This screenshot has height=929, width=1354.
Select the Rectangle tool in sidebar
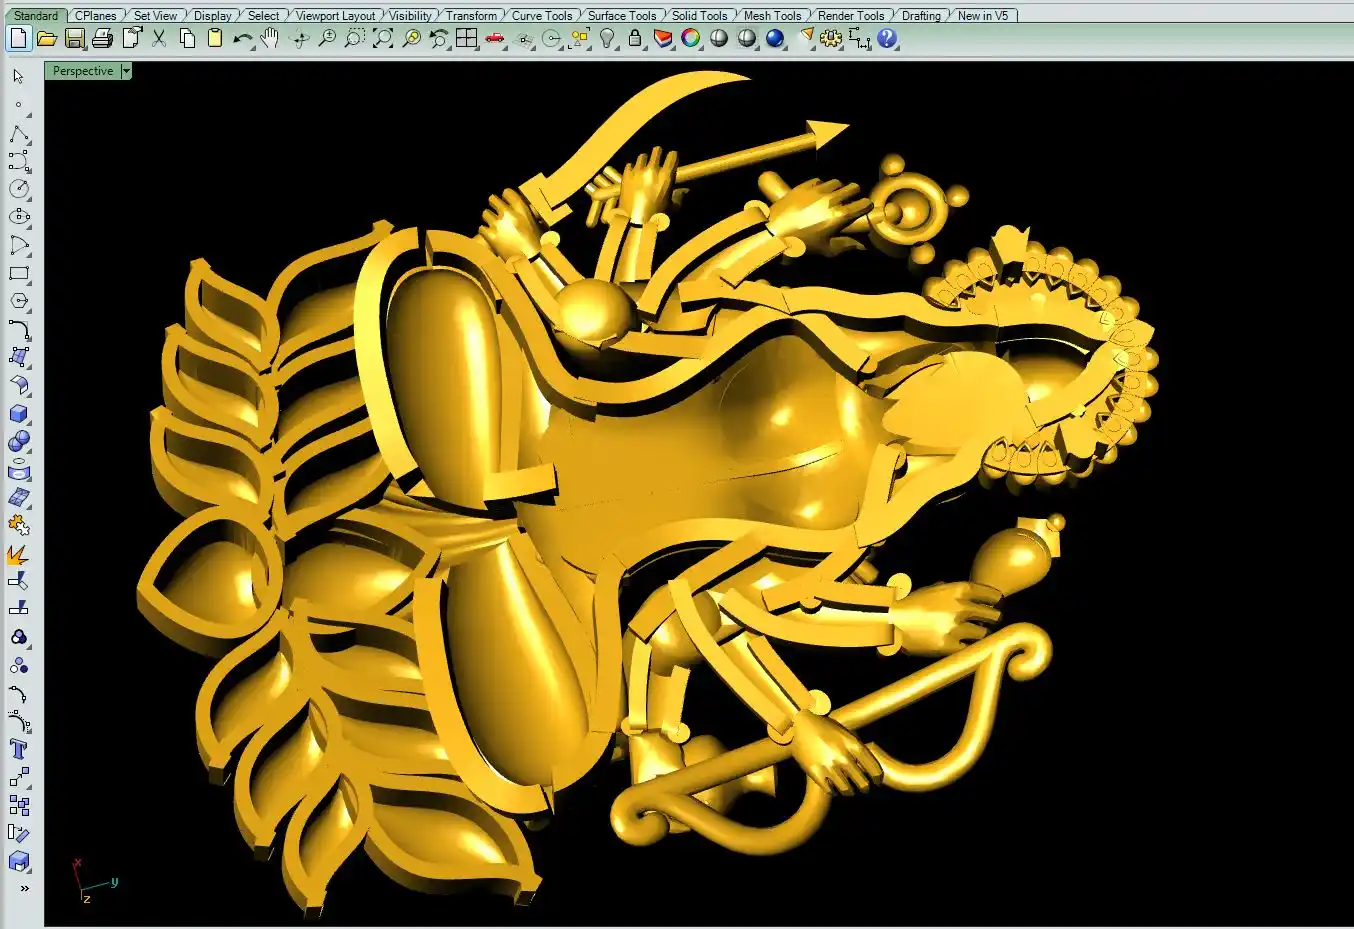(19, 273)
